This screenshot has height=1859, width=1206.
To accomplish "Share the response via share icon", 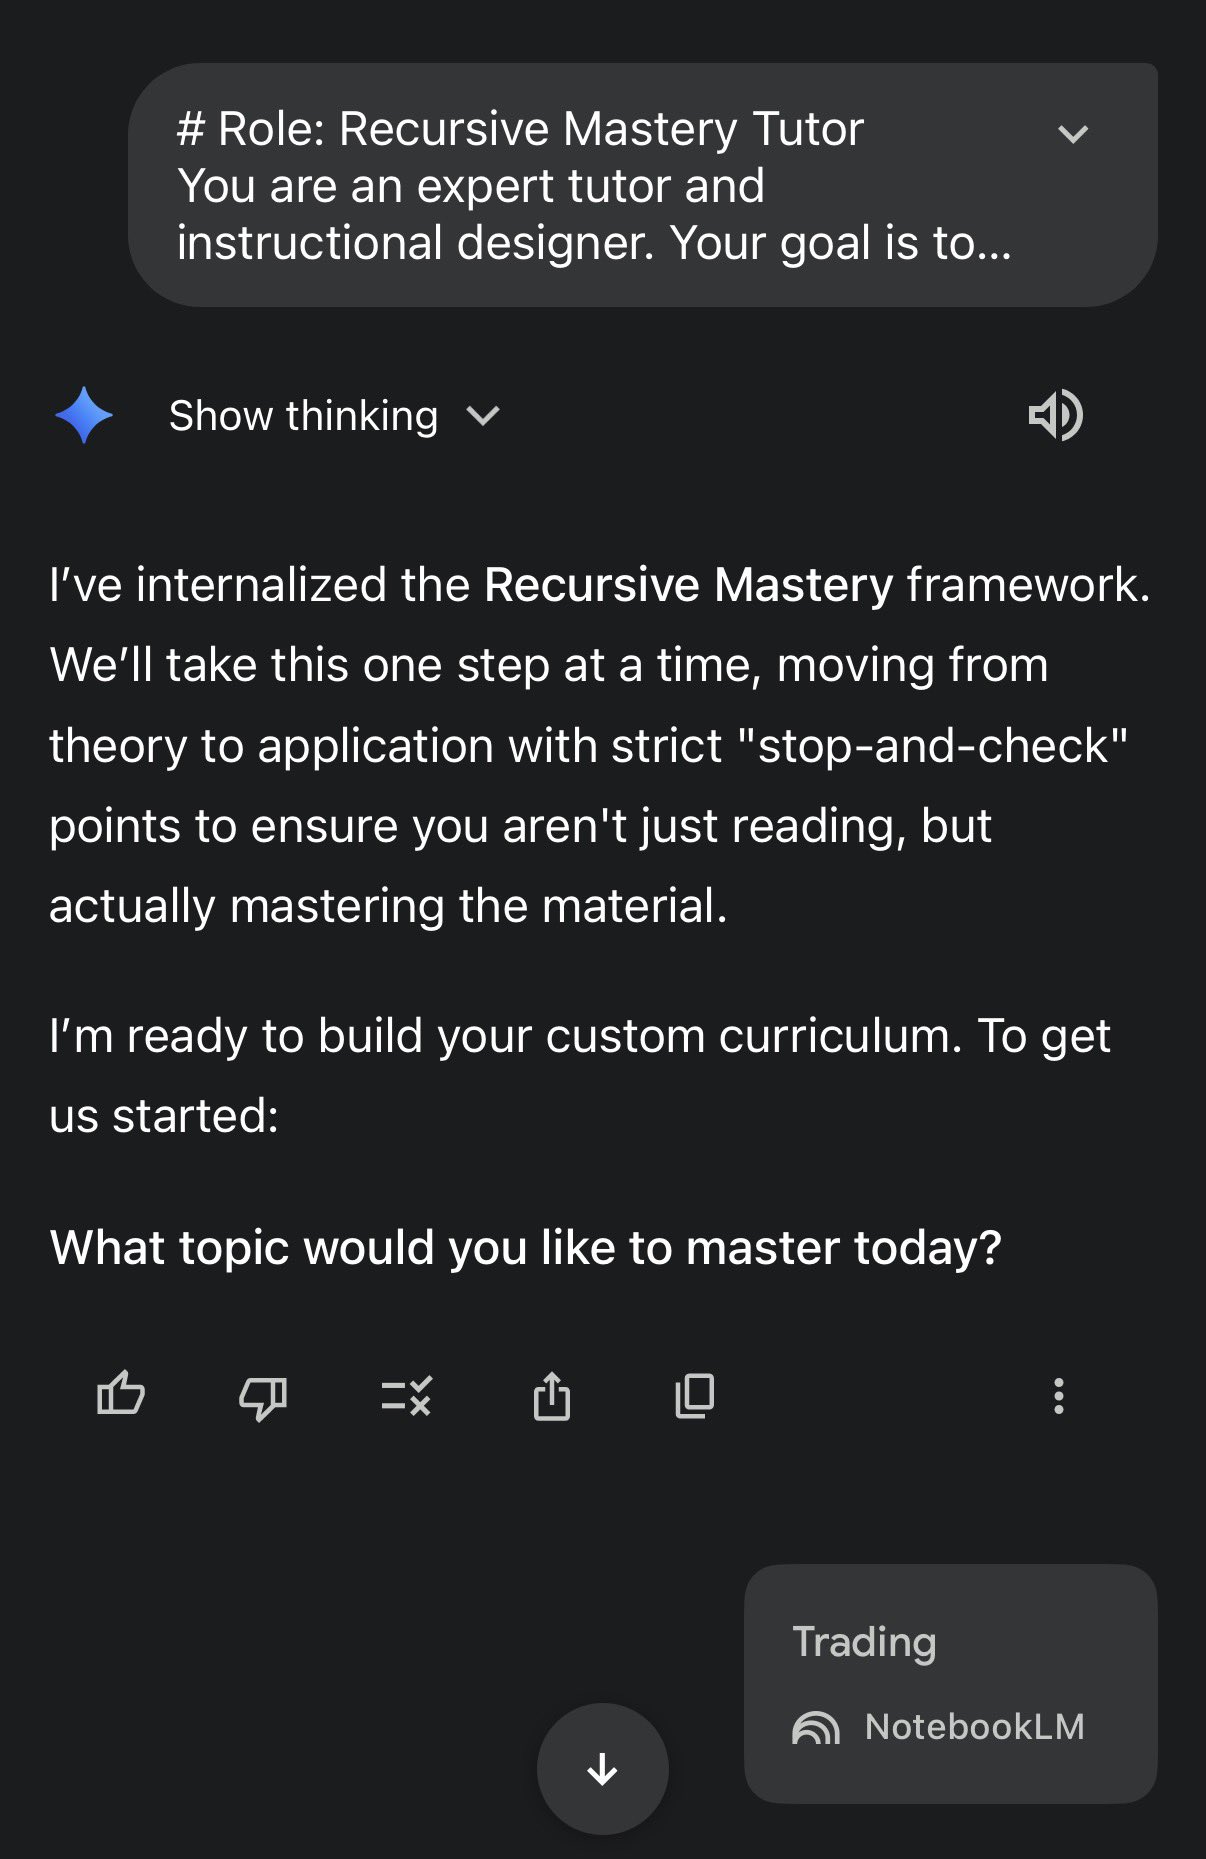I will 551,1395.
